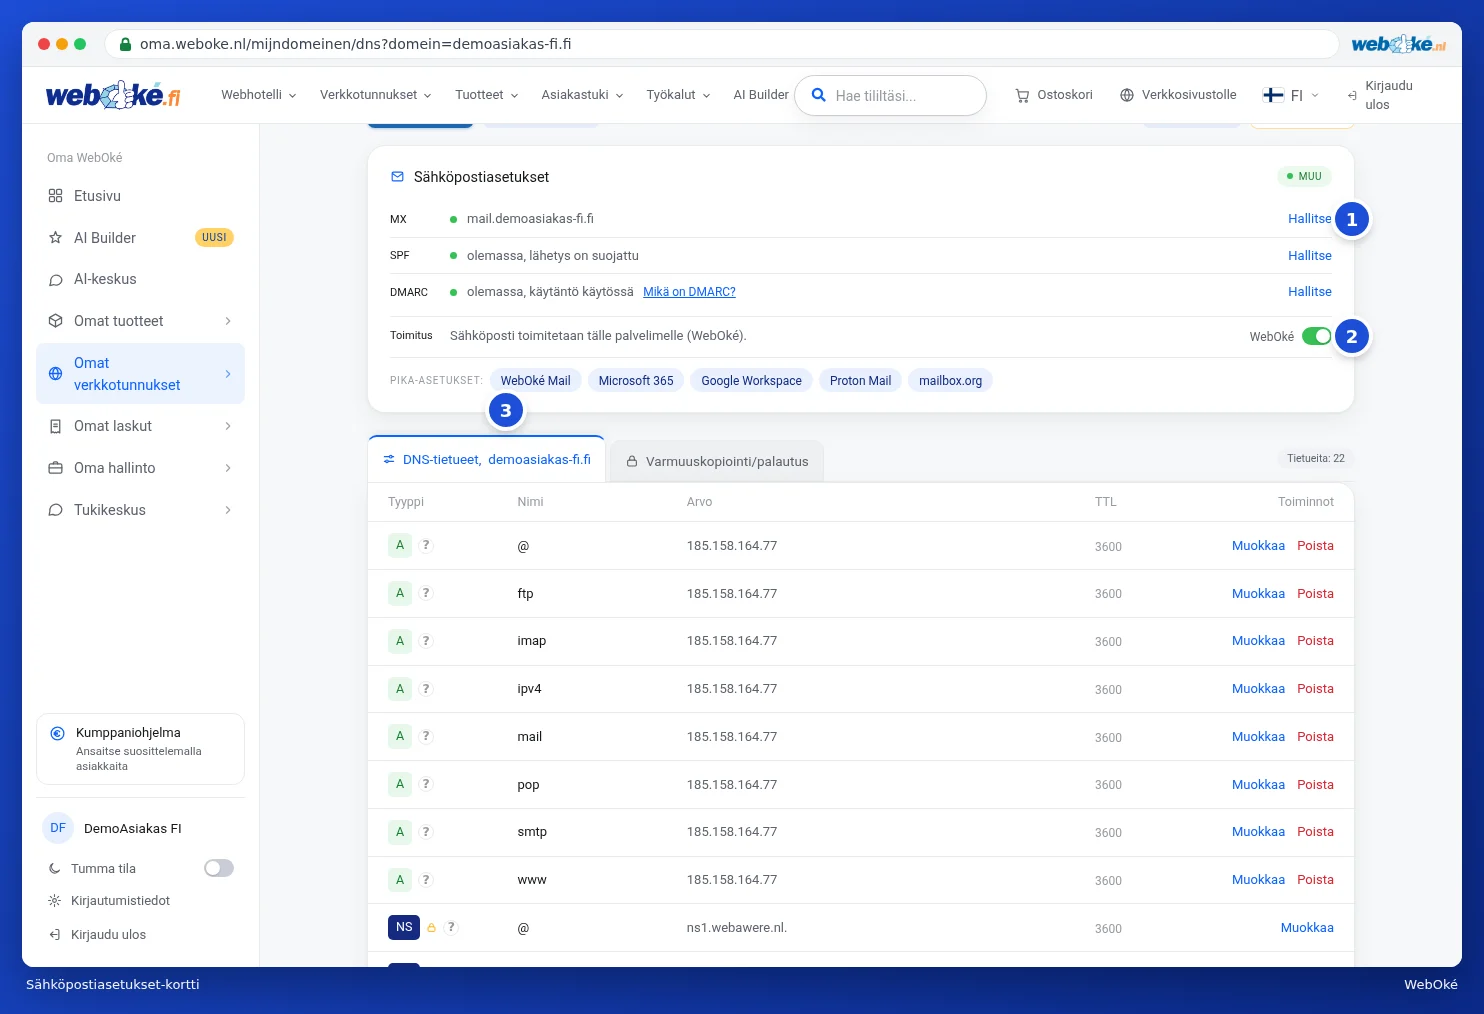Select Google Workspace quick setting
The height and width of the screenshot is (1014, 1484).
tap(752, 381)
